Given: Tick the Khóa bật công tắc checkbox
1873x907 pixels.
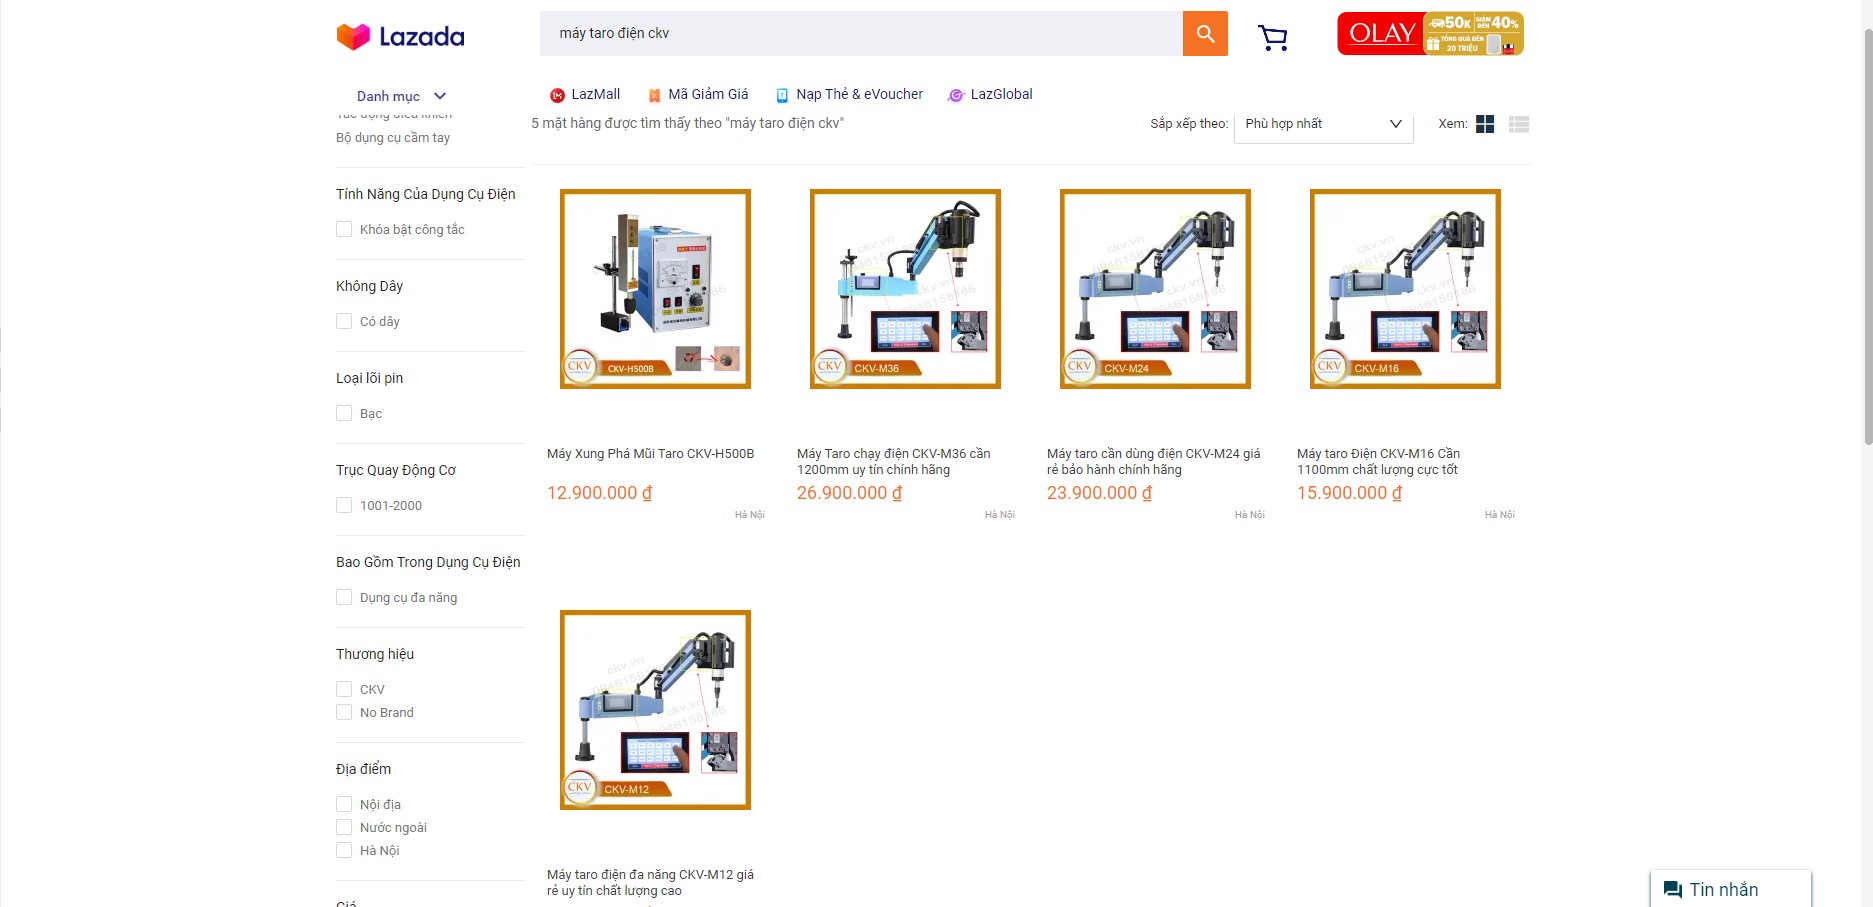Looking at the screenshot, I should pos(344,229).
